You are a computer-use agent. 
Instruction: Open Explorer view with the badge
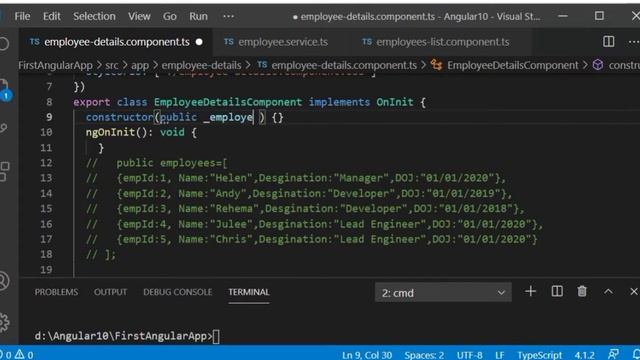click(x=5, y=89)
